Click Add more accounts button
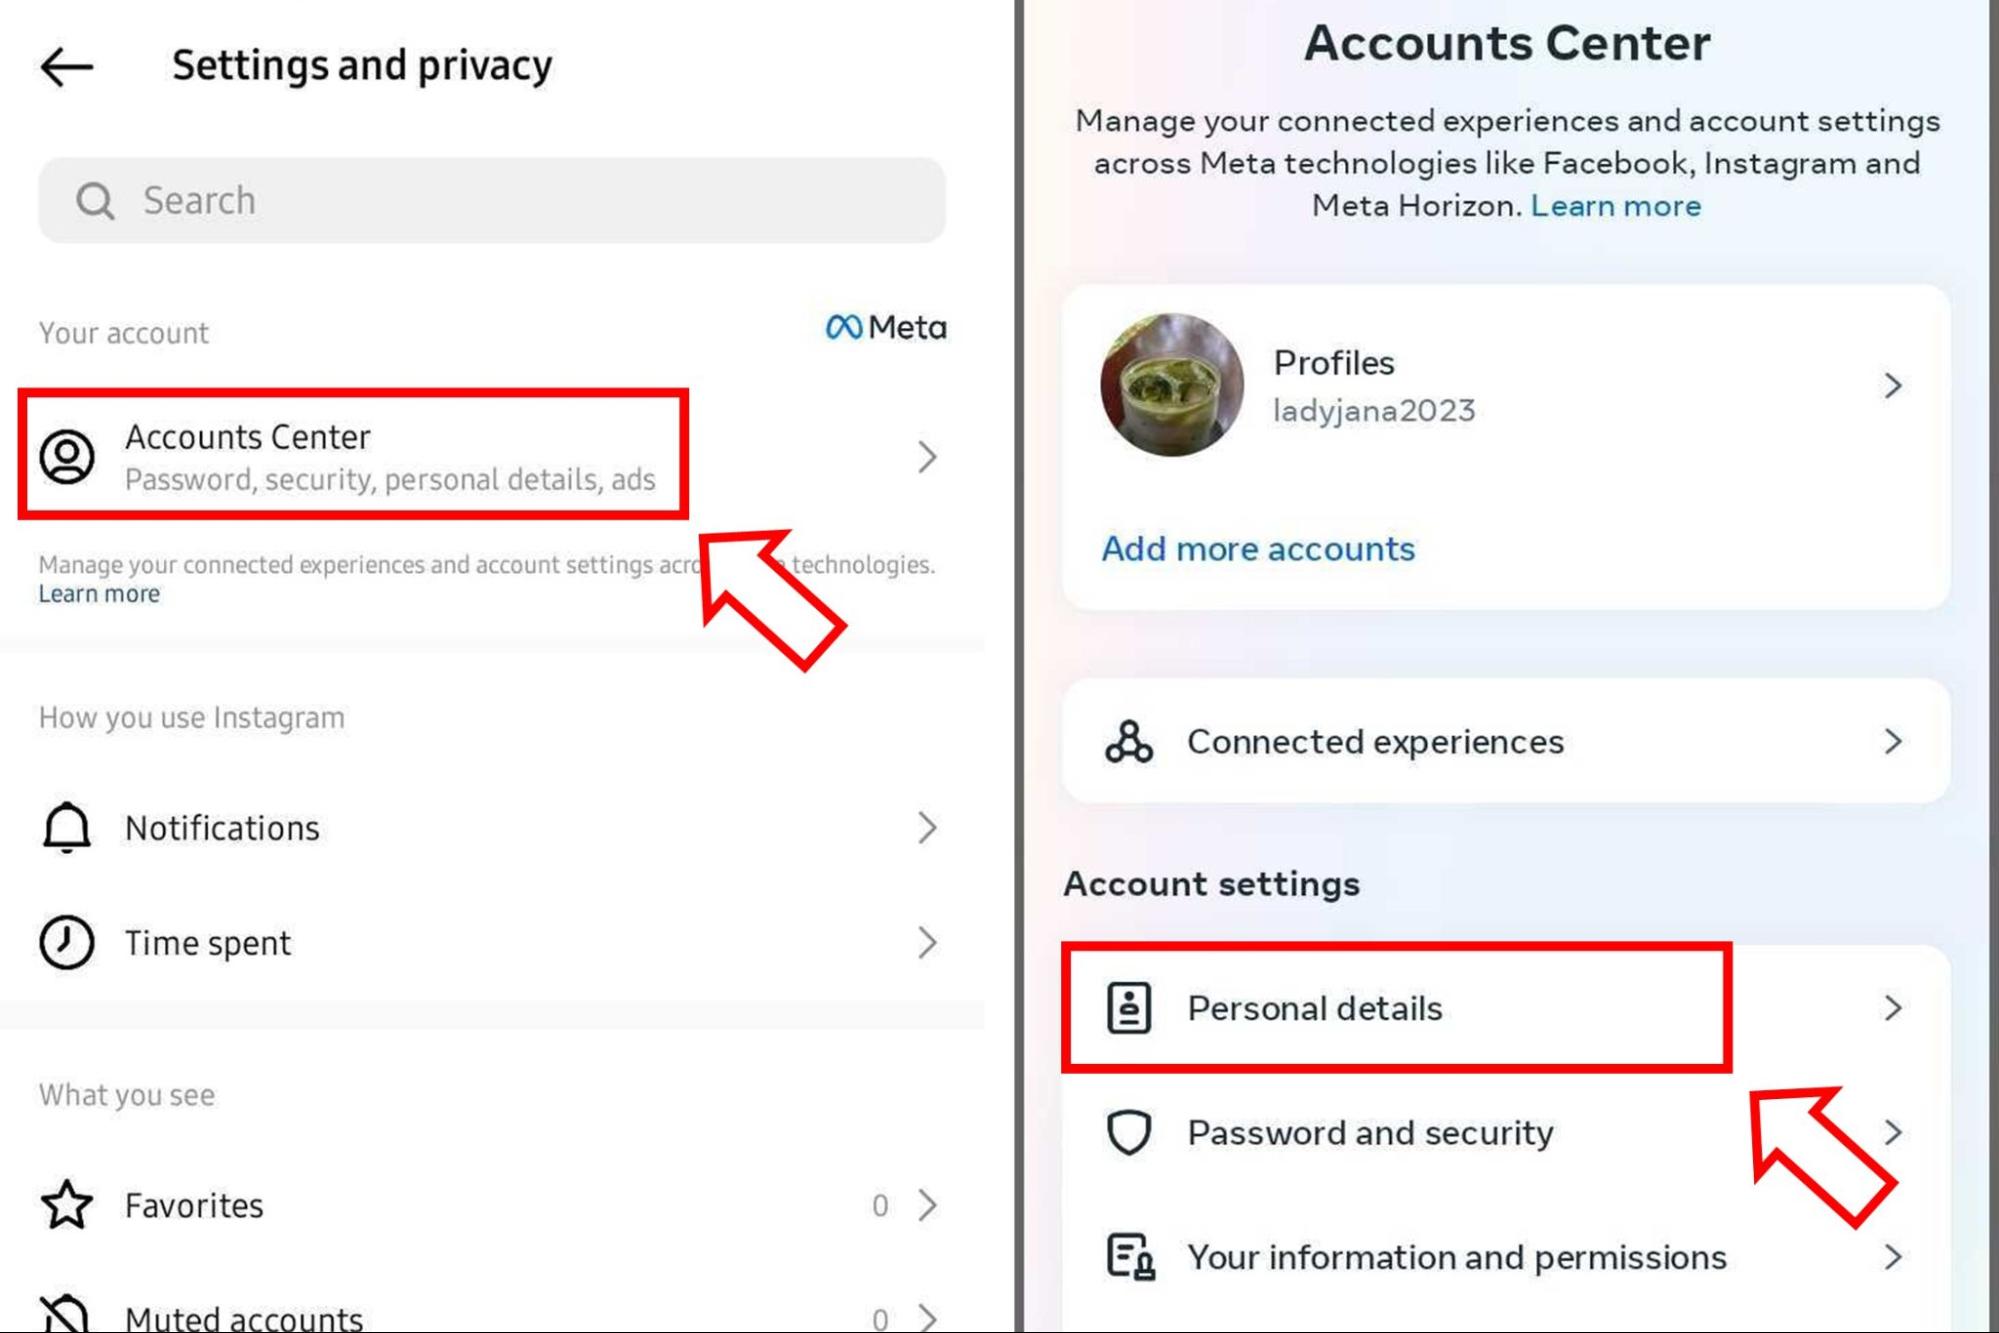The width and height of the screenshot is (1999, 1333). (1257, 549)
